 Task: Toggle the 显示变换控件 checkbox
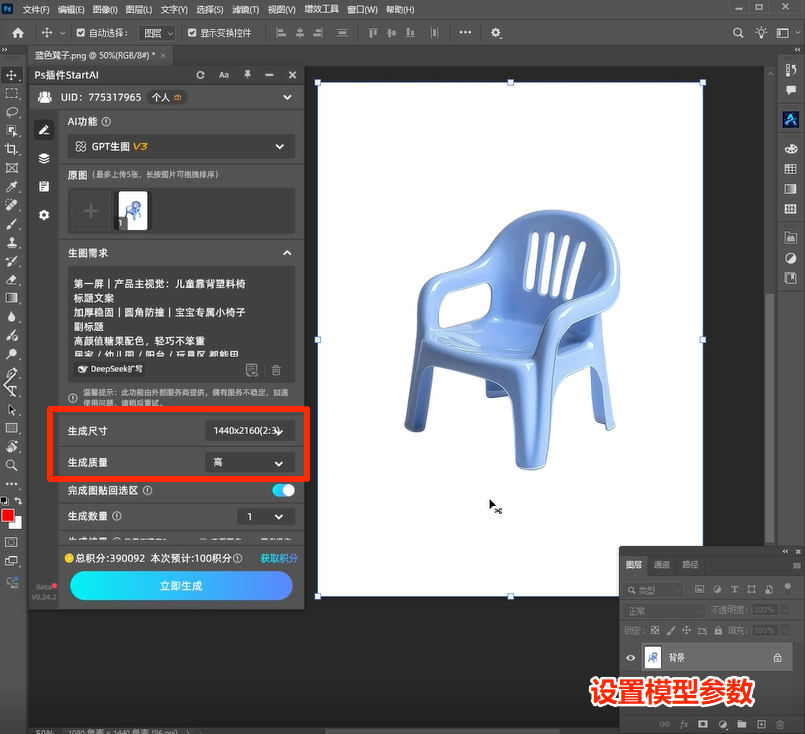click(x=192, y=33)
